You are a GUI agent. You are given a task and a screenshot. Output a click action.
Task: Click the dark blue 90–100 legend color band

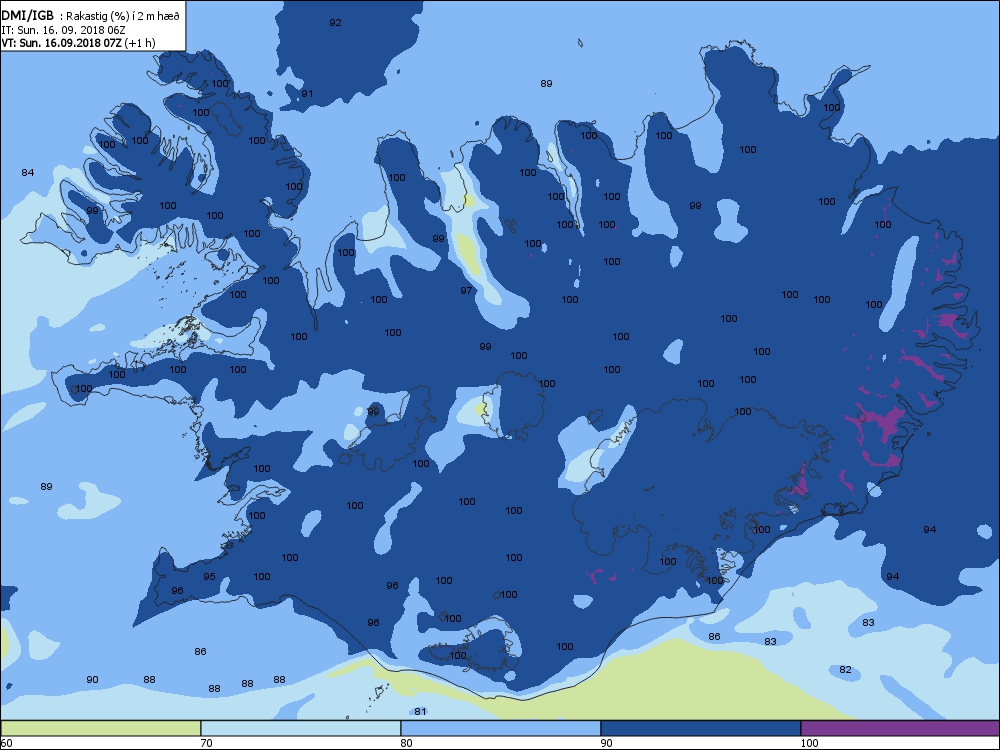point(700,728)
